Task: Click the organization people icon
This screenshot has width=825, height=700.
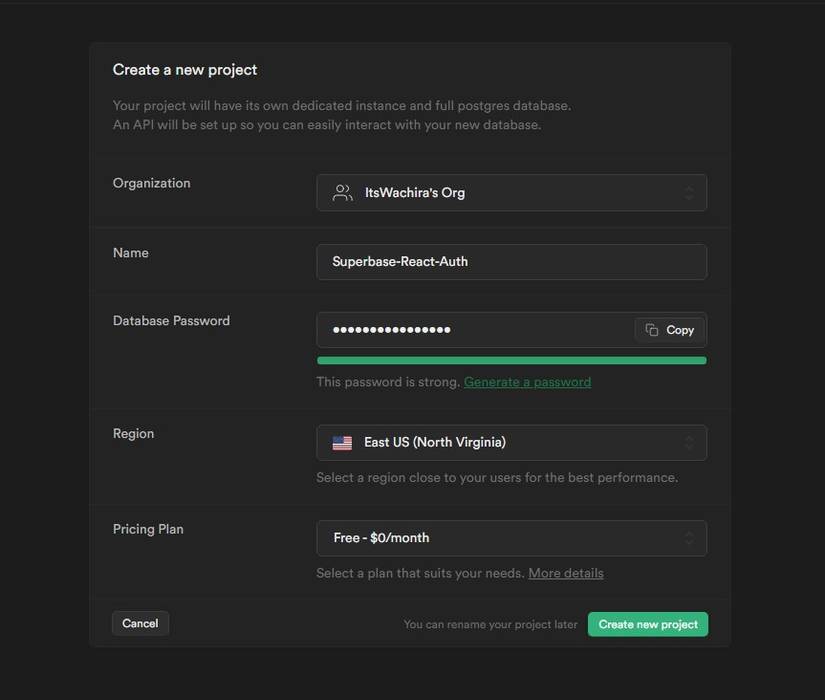Action: [342, 193]
